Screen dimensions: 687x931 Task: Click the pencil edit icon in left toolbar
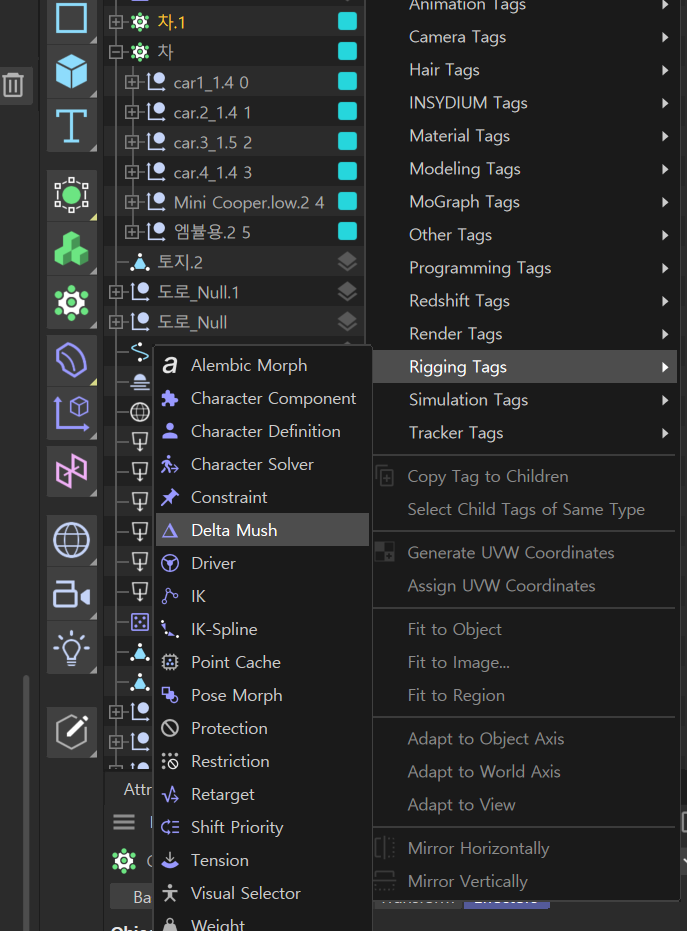[72, 732]
